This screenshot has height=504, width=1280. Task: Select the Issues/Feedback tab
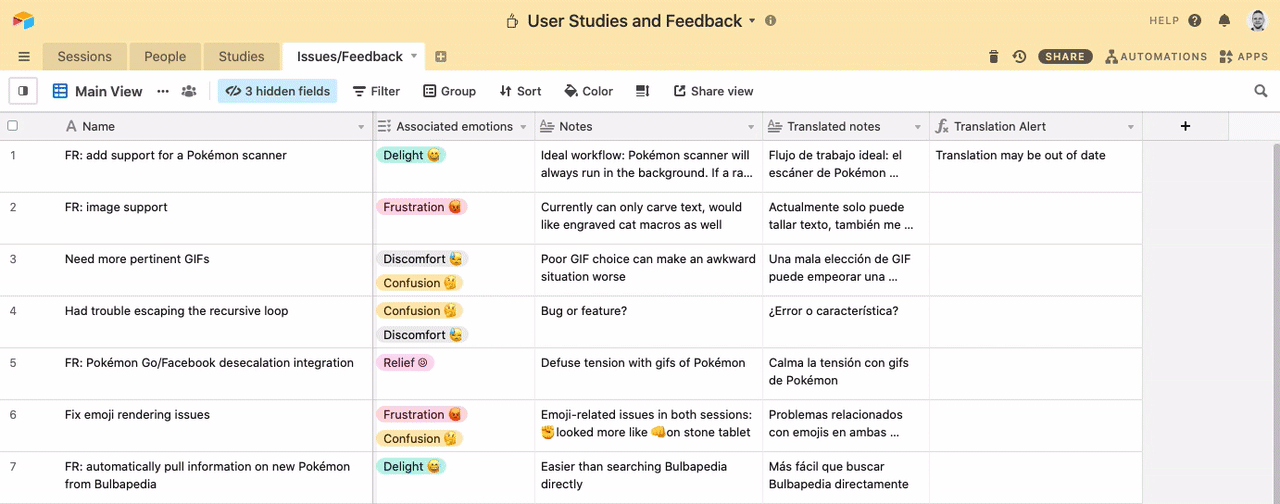350,57
